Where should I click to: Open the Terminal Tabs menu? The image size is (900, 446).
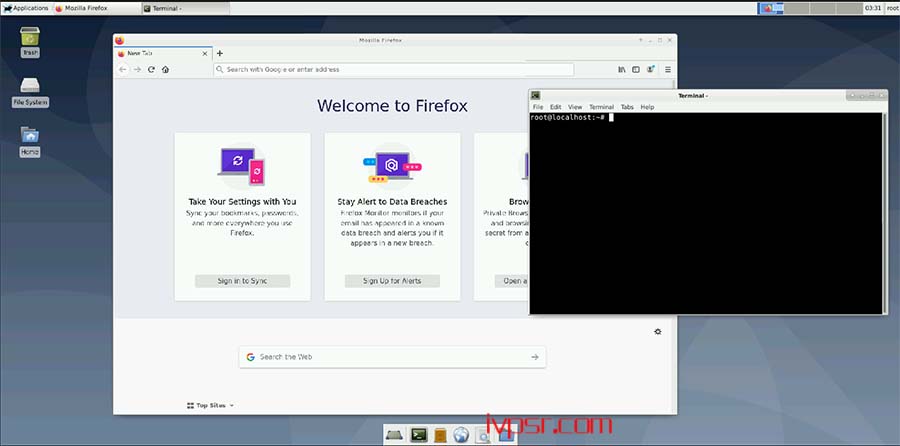tap(627, 107)
